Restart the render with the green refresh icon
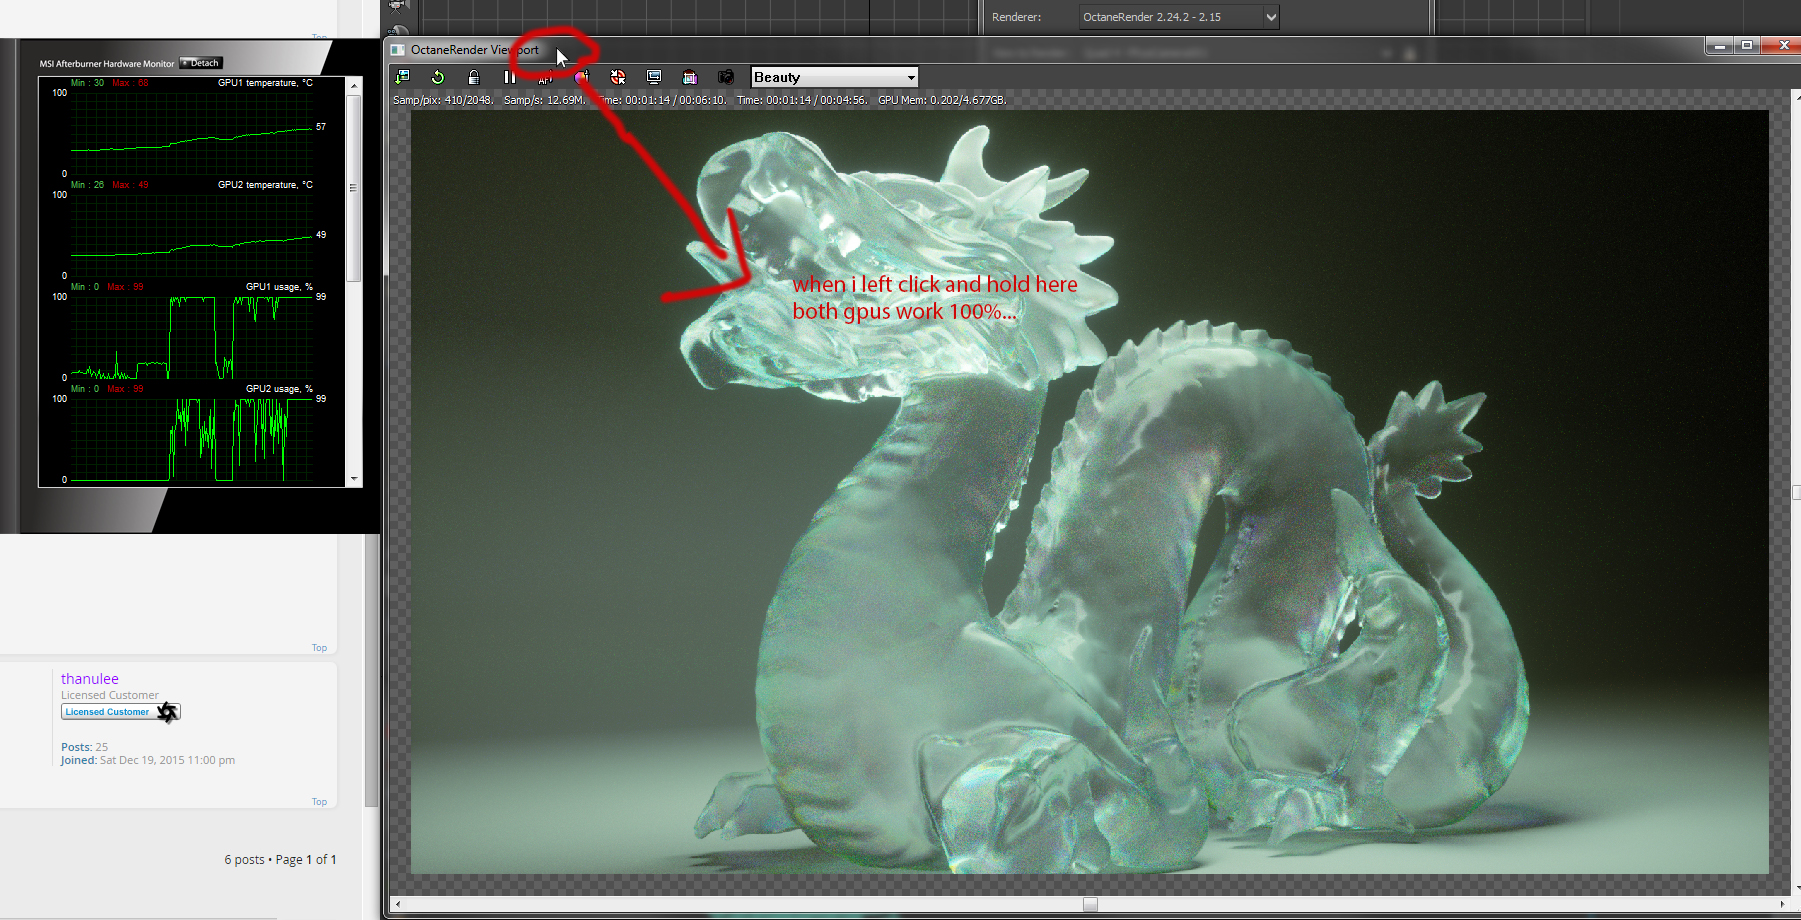 438,77
